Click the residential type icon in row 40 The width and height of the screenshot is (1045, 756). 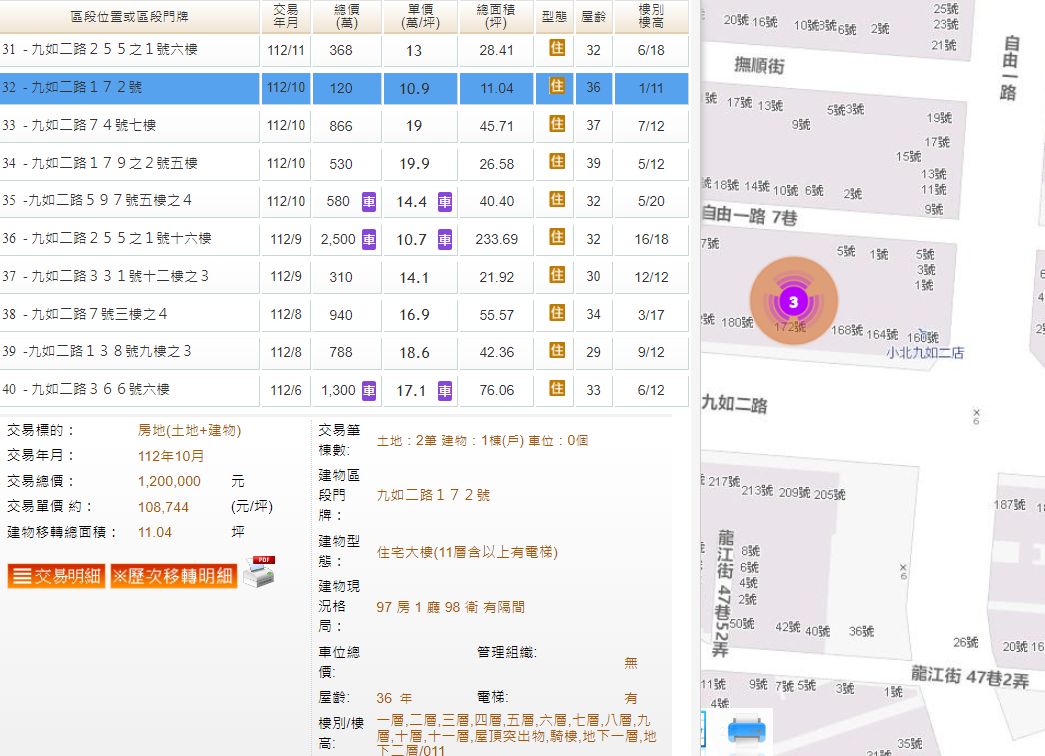tap(556, 389)
